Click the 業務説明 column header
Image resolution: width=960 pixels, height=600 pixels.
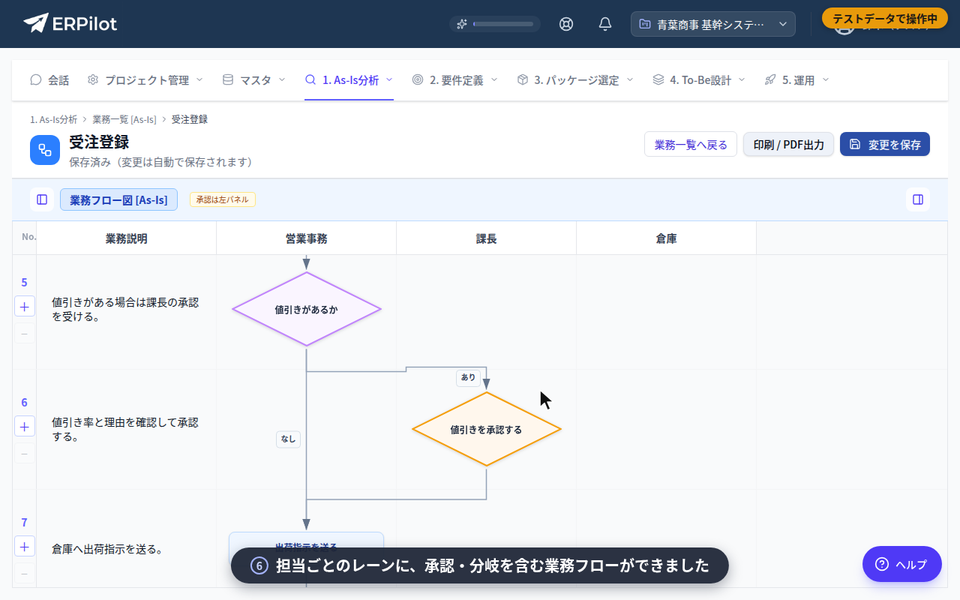point(126,238)
